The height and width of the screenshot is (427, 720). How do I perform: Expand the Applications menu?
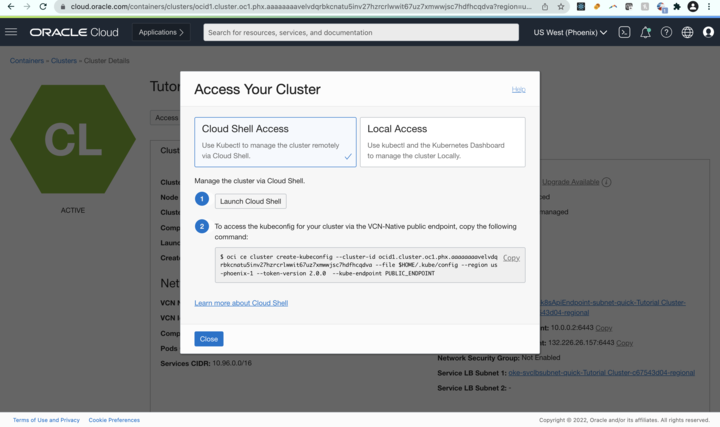click(x=161, y=32)
